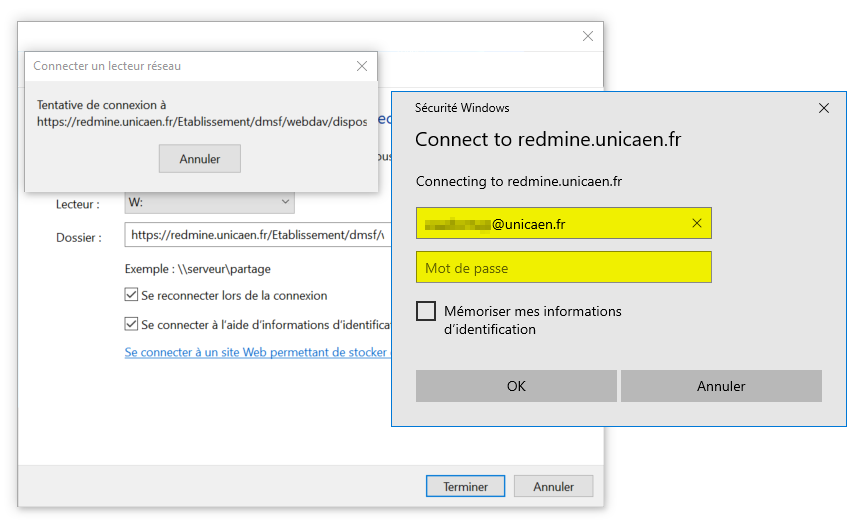Viewport: 866px width, 531px height.
Task: Click the 'Sécurité Windows' title bar
Action: click(600, 108)
